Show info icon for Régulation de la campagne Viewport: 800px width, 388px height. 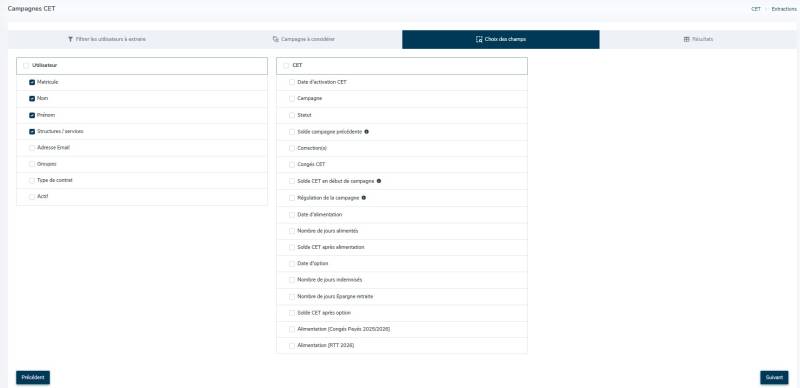pyautogui.click(x=364, y=198)
